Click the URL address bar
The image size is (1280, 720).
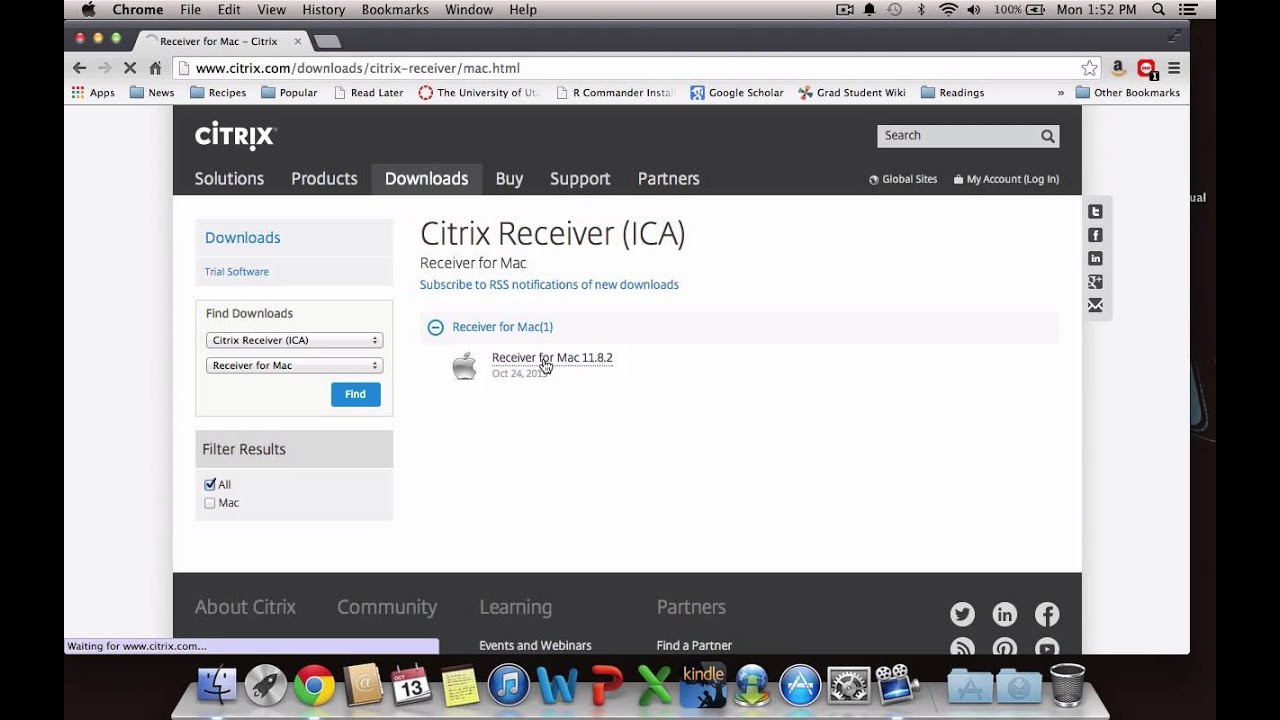pyautogui.click(x=630, y=68)
